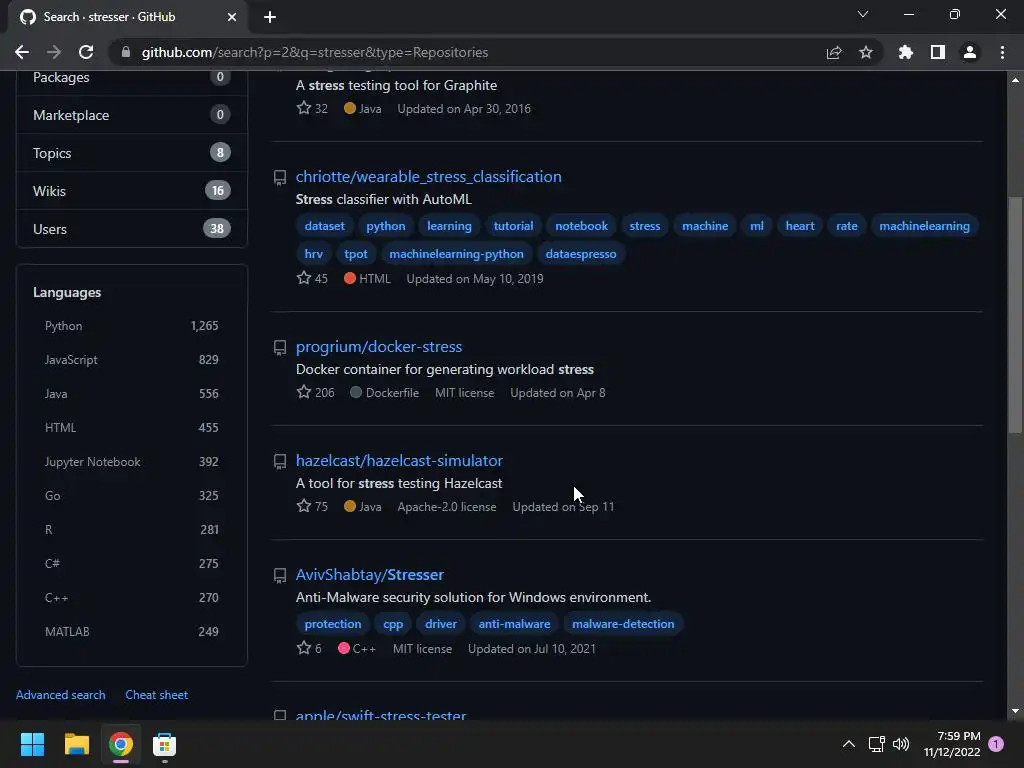
Task: Click the star icon for docker-stress
Action: click(304, 392)
